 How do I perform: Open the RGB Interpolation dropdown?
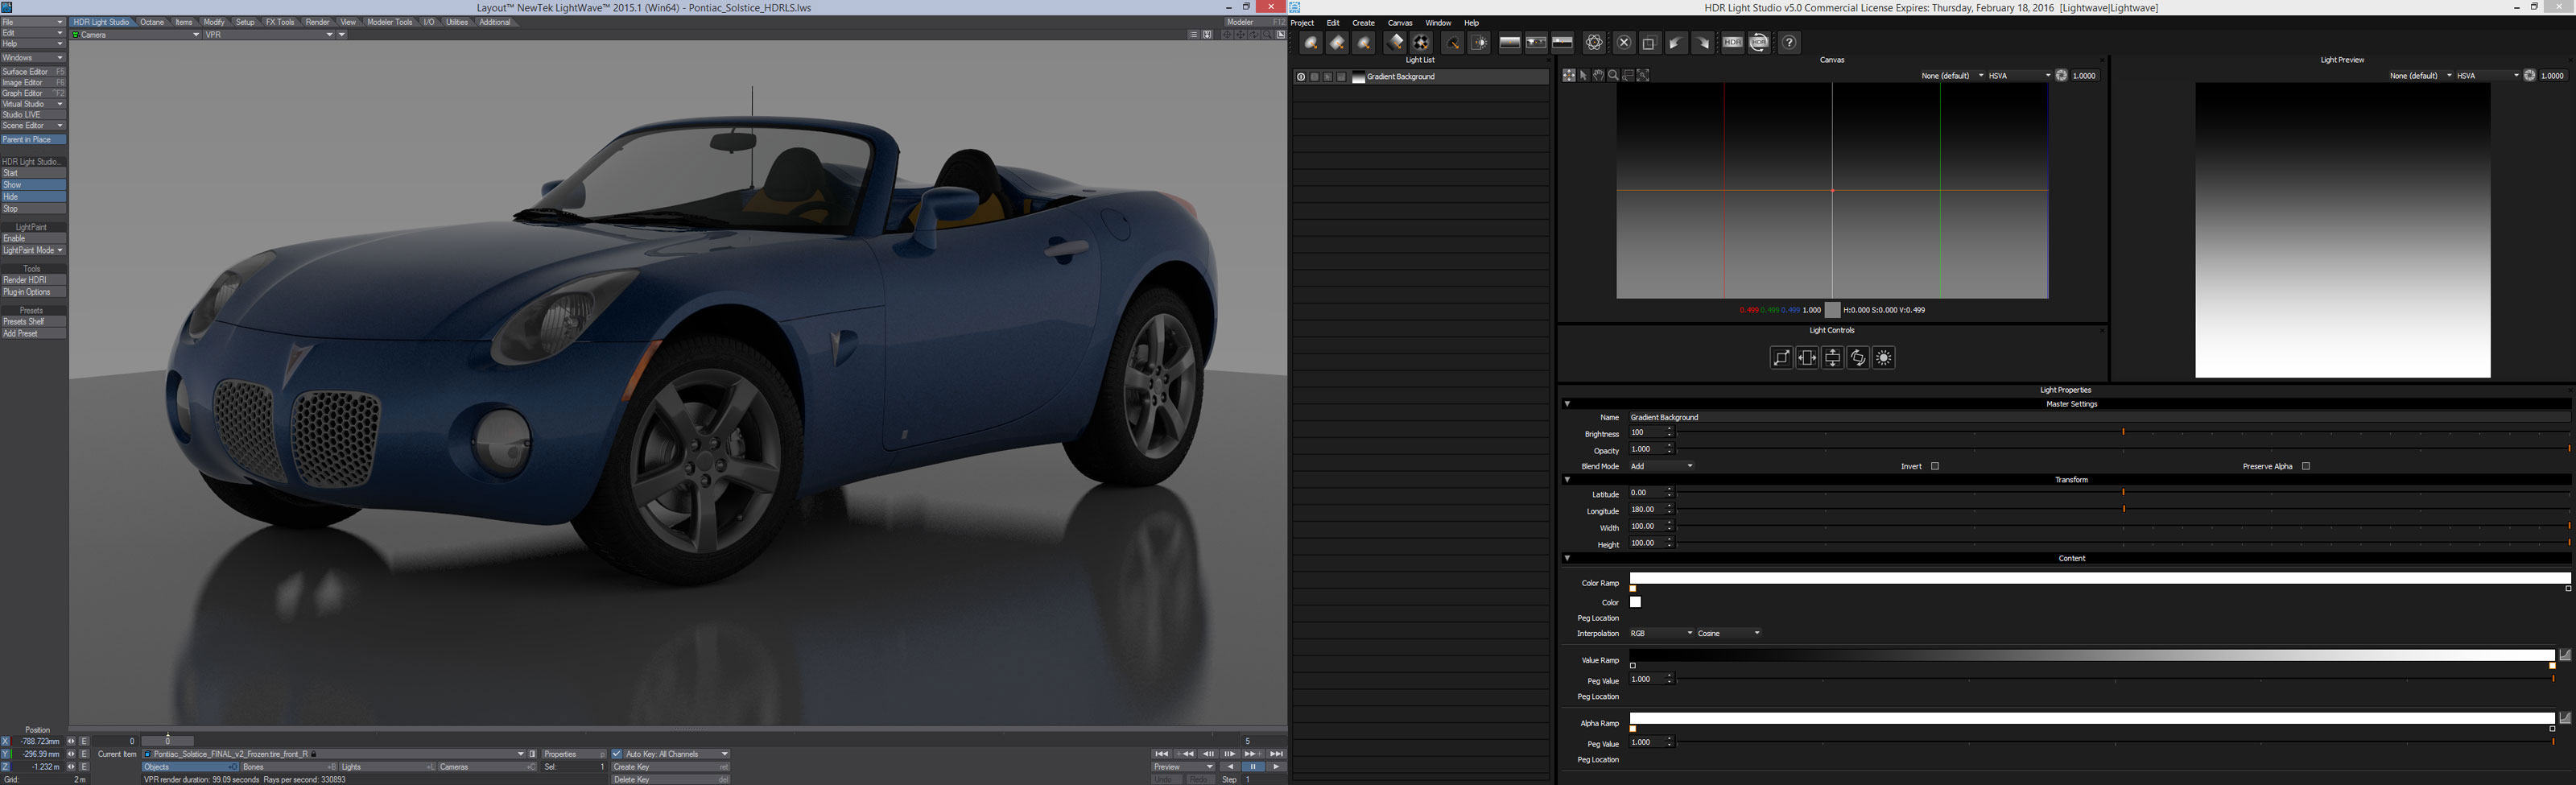point(1661,633)
